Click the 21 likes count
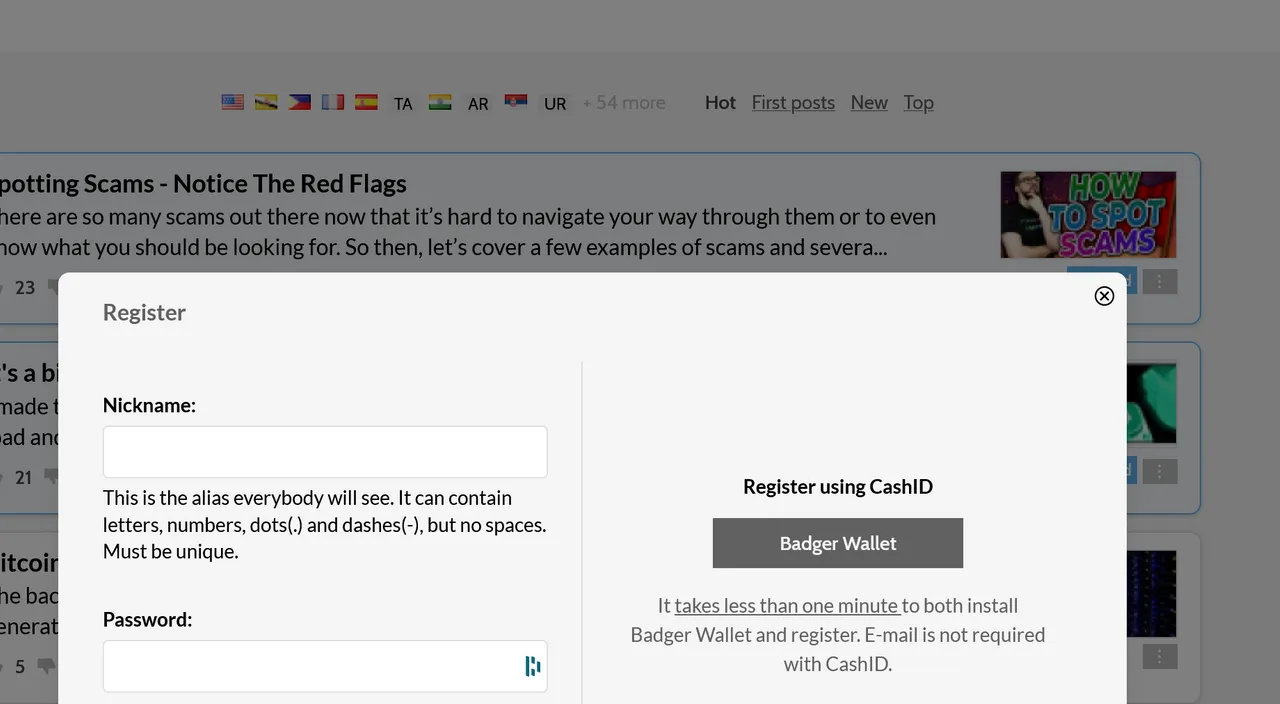 click(x=24, y=478)
